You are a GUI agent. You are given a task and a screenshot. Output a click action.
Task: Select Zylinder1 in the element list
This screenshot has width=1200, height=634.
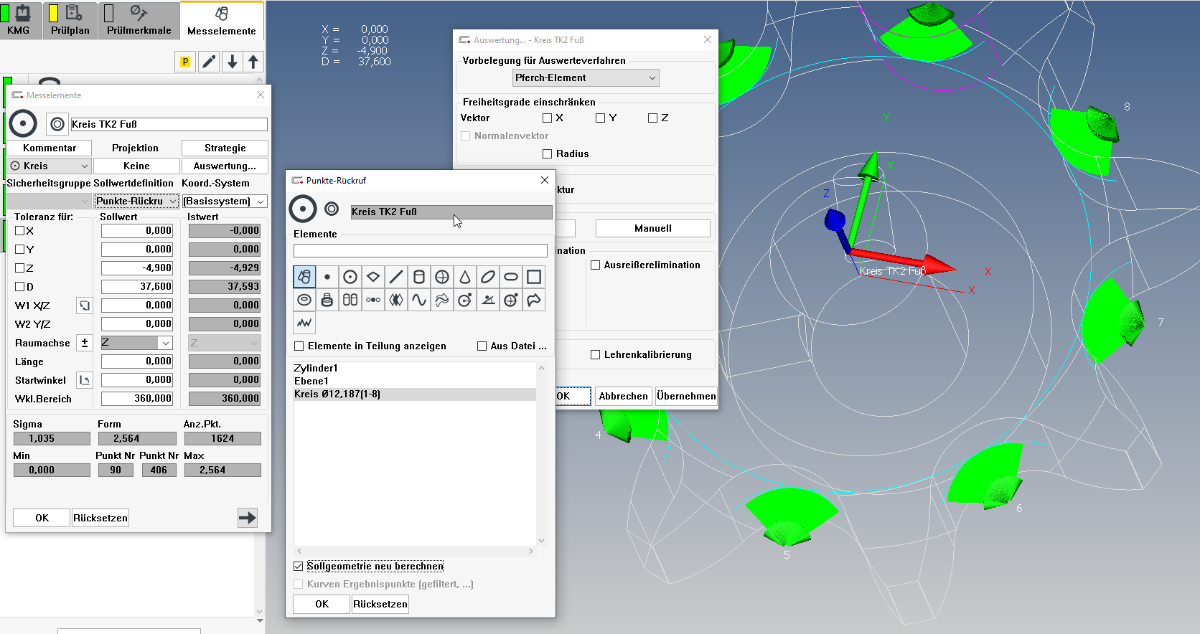click(317, 368)
